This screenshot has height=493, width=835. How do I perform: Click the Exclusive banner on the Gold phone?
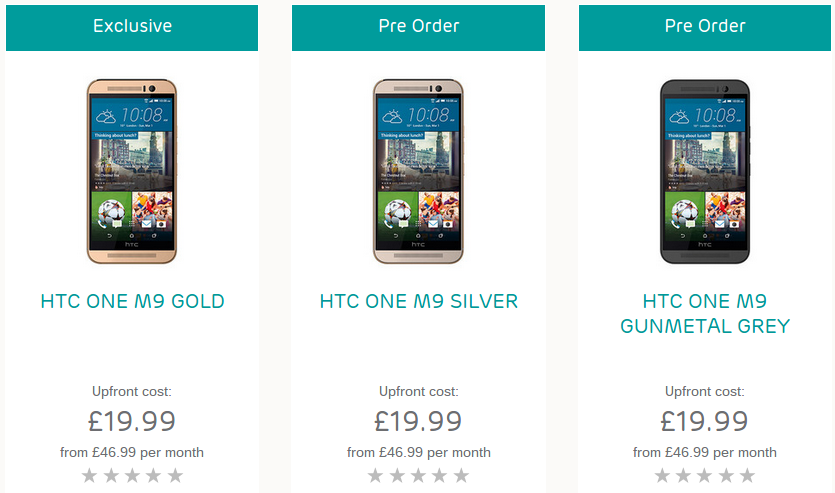click(132, 28)
